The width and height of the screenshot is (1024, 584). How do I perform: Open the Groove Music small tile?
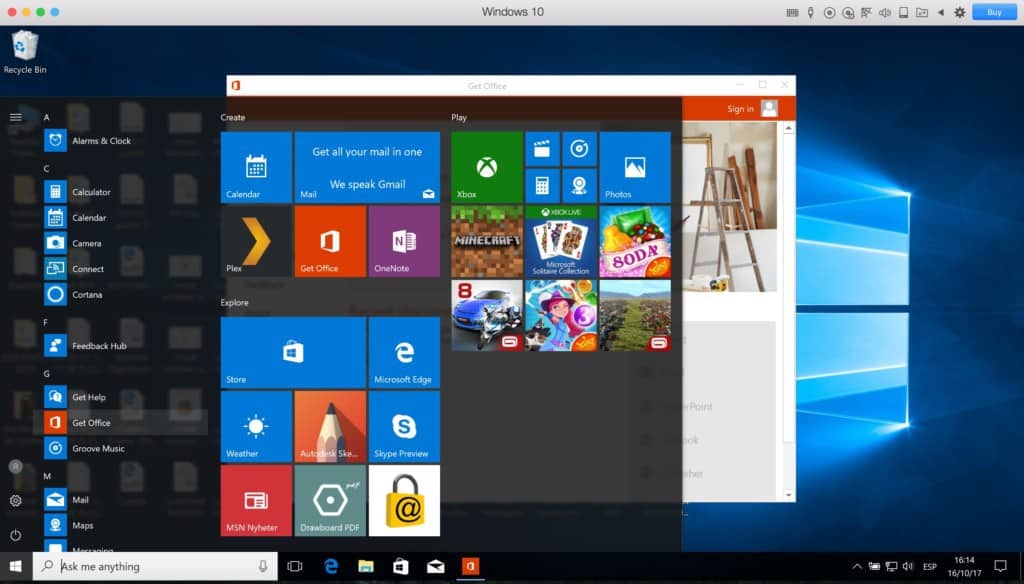579,149
